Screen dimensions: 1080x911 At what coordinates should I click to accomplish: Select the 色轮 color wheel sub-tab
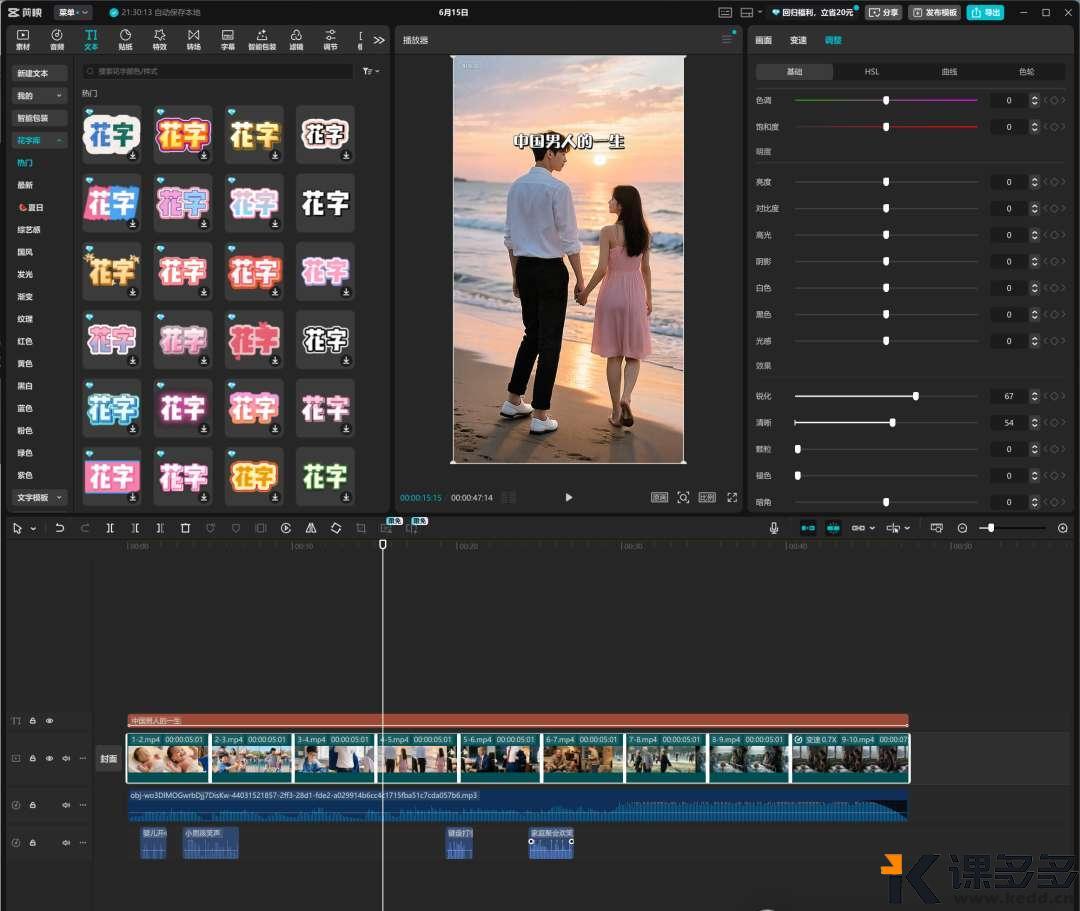pos(1026,72)
